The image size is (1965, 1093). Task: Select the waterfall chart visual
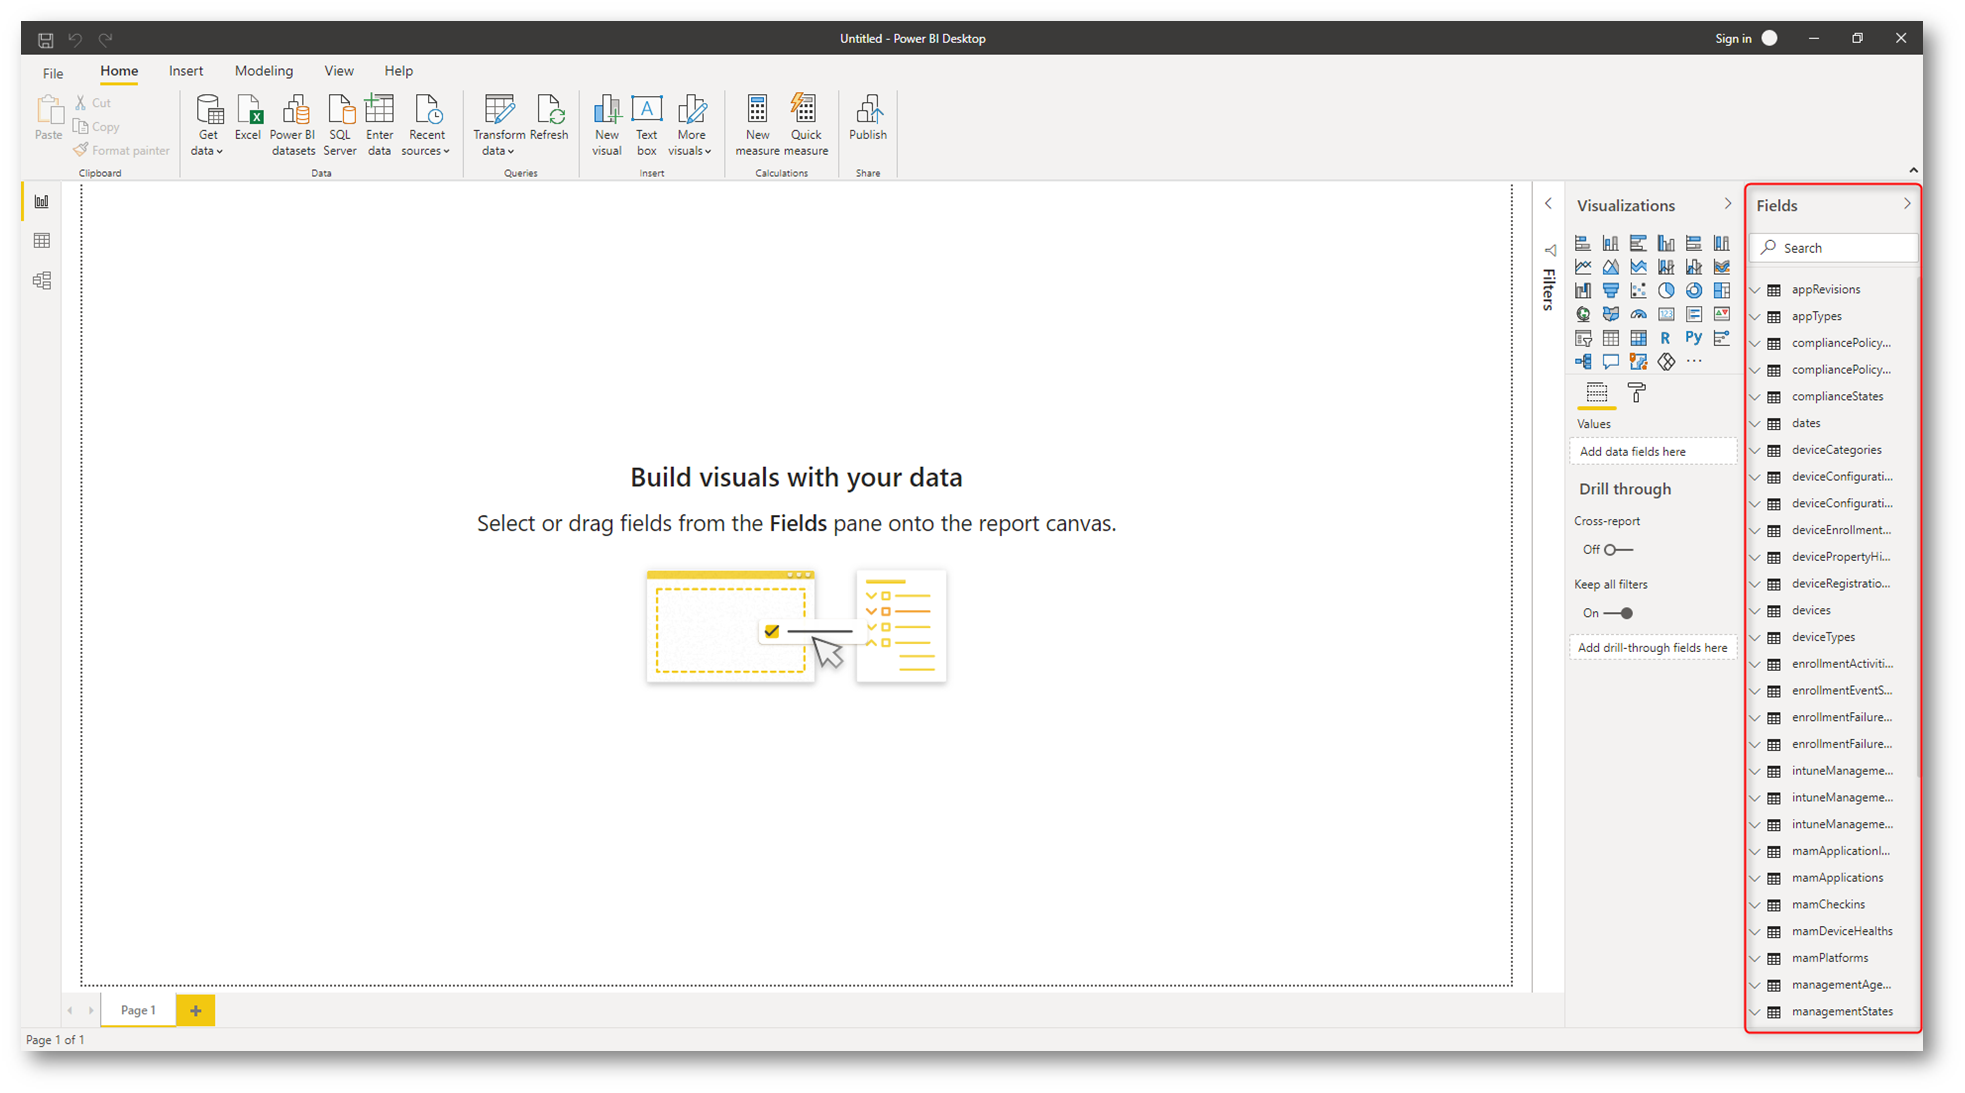point(1583,291)
